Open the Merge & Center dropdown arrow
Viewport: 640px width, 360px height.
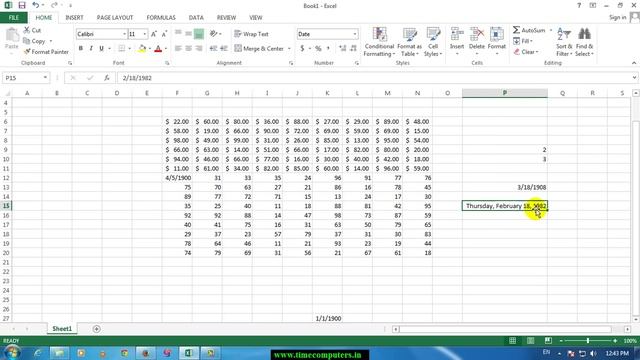[289, 49]
